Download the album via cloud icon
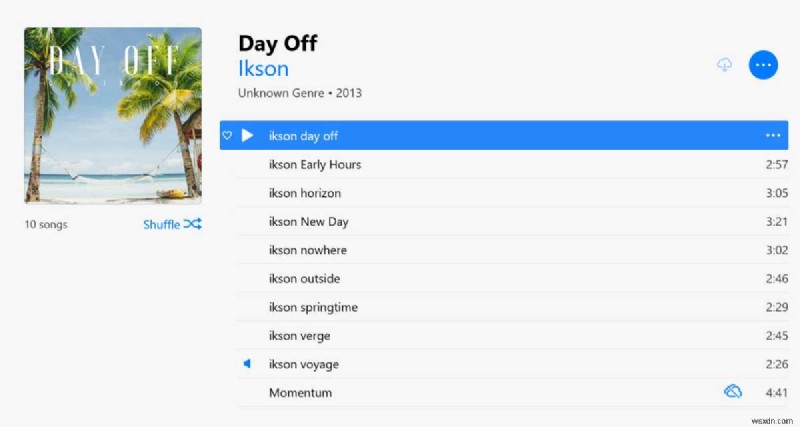 725,65
